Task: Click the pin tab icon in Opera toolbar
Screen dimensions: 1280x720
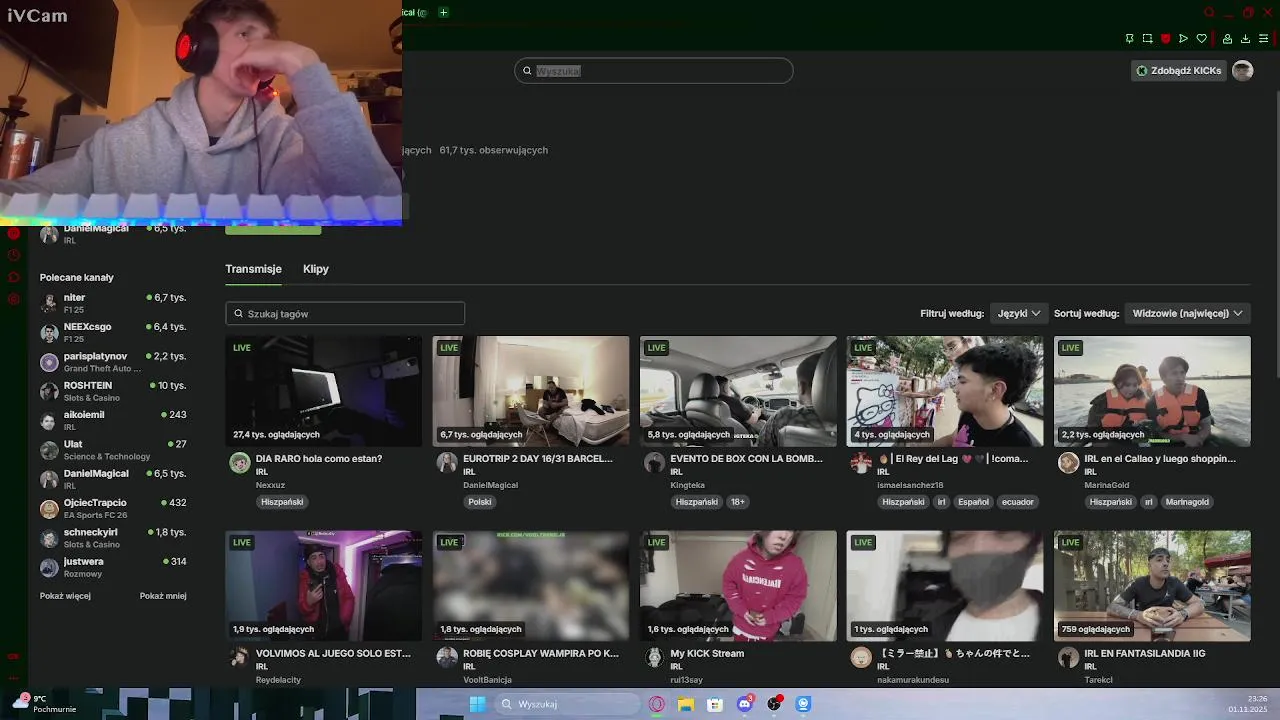Action: pos(1129,39)
